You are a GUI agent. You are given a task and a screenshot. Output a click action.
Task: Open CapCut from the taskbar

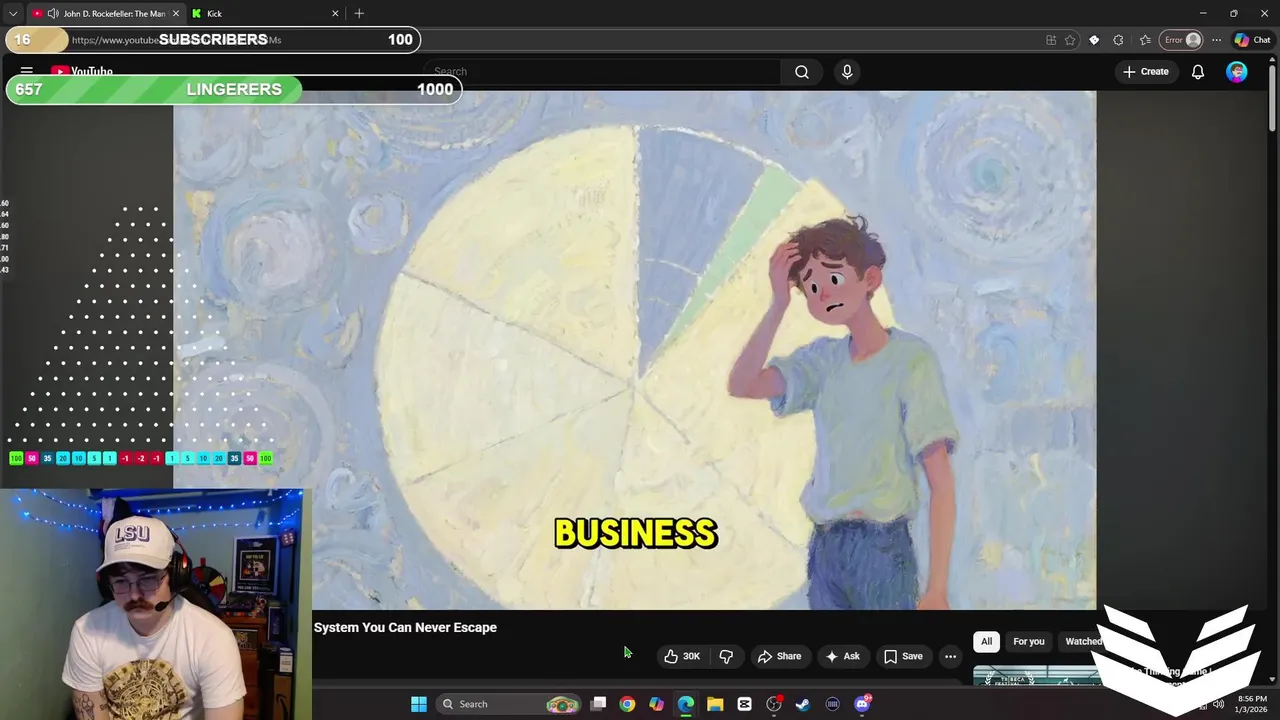[x=744, y=704]
